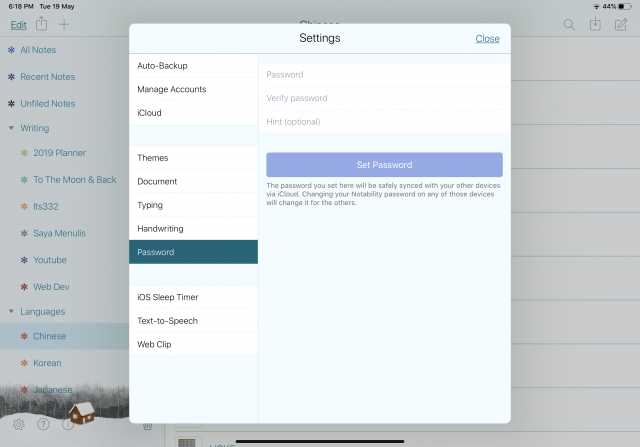Focus the Password input field
This screenshot has width=640, height=447.
tap(384, 75)
